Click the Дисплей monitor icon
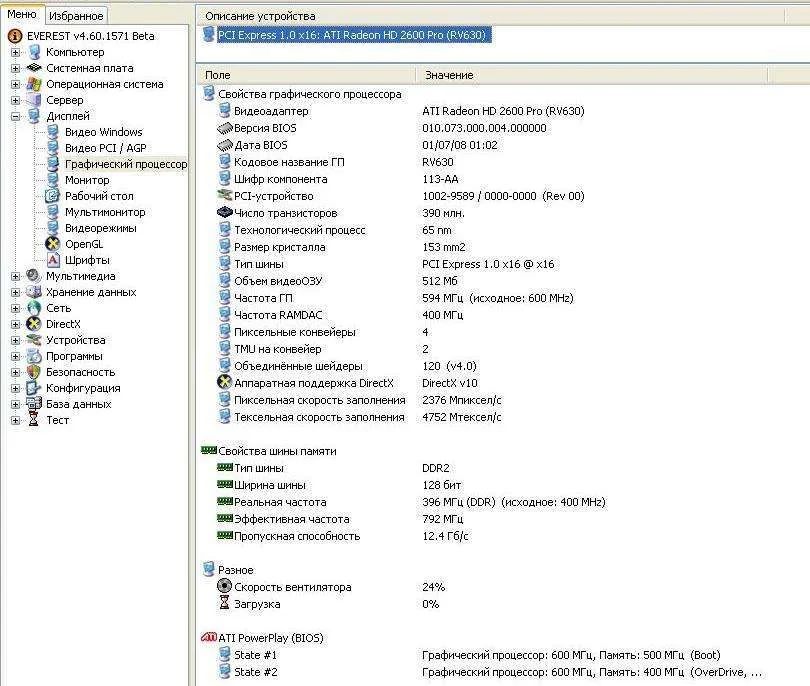The height and width of the screenshot is (686, 810). tap(34, 116)
